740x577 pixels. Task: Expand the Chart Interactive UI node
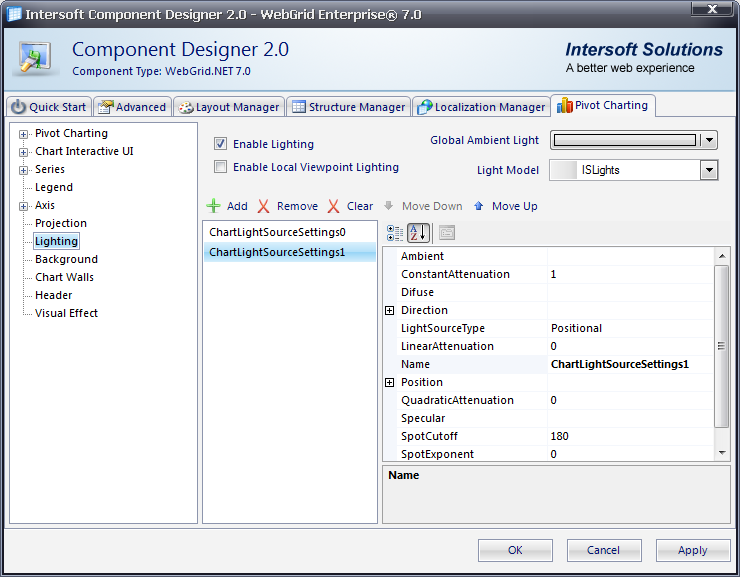point(23,152)
